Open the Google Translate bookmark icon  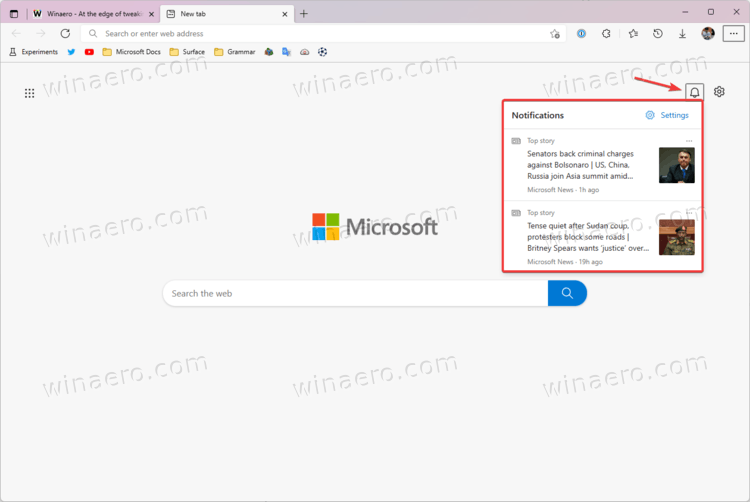click(287, 52)
